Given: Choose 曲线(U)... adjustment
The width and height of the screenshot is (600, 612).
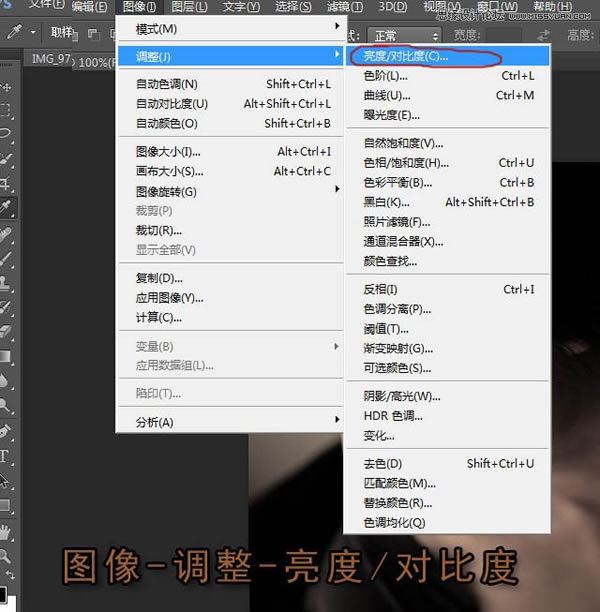Looking at the screenshot, I should tap(447, 95).
